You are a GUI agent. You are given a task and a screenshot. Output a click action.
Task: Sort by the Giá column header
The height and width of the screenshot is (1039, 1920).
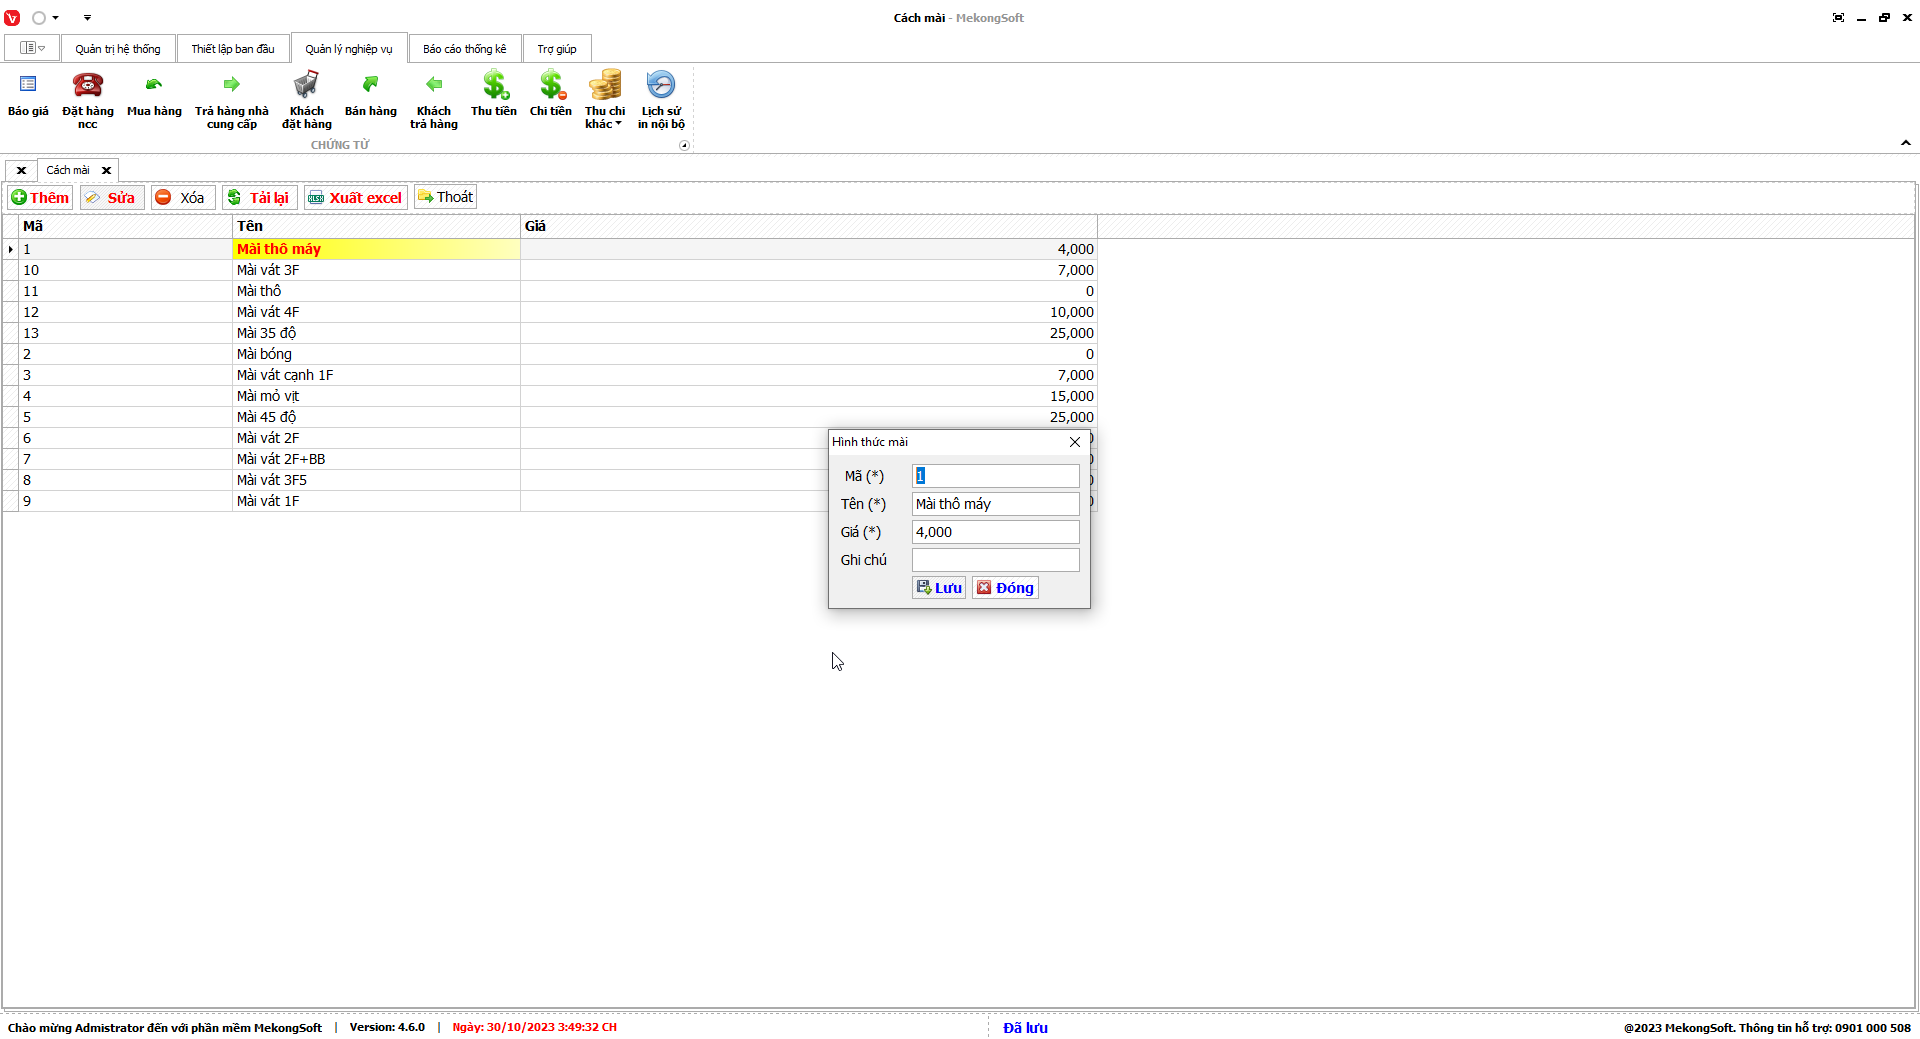808,226
